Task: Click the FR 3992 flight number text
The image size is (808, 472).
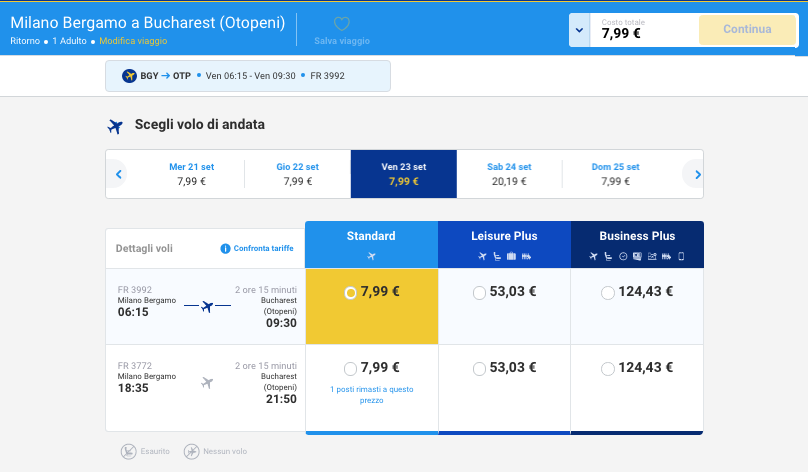Action: (134, 290)
